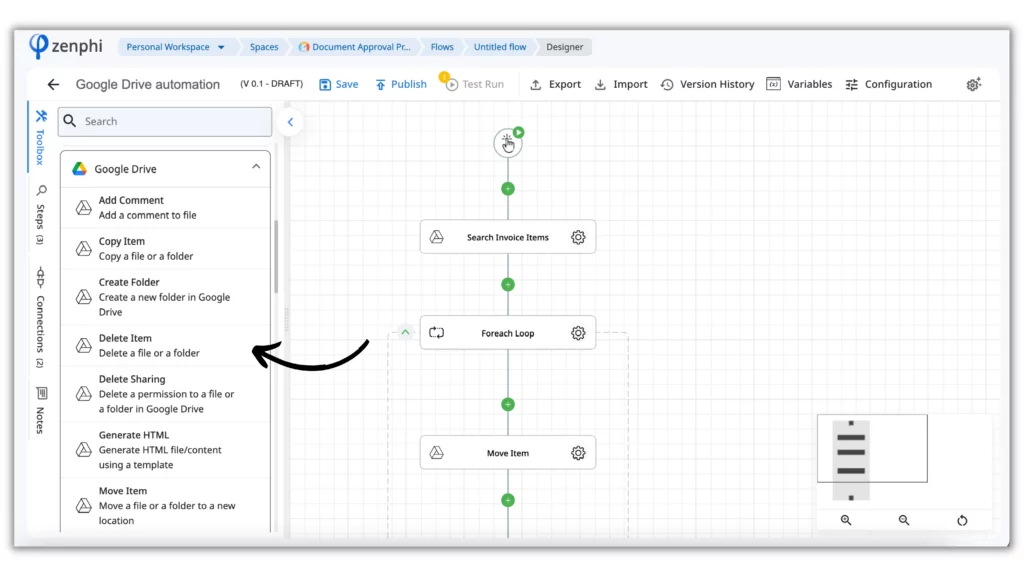Viewport: 1024px width, 576px height.
Task: Publish the flow
Action: 400,84
